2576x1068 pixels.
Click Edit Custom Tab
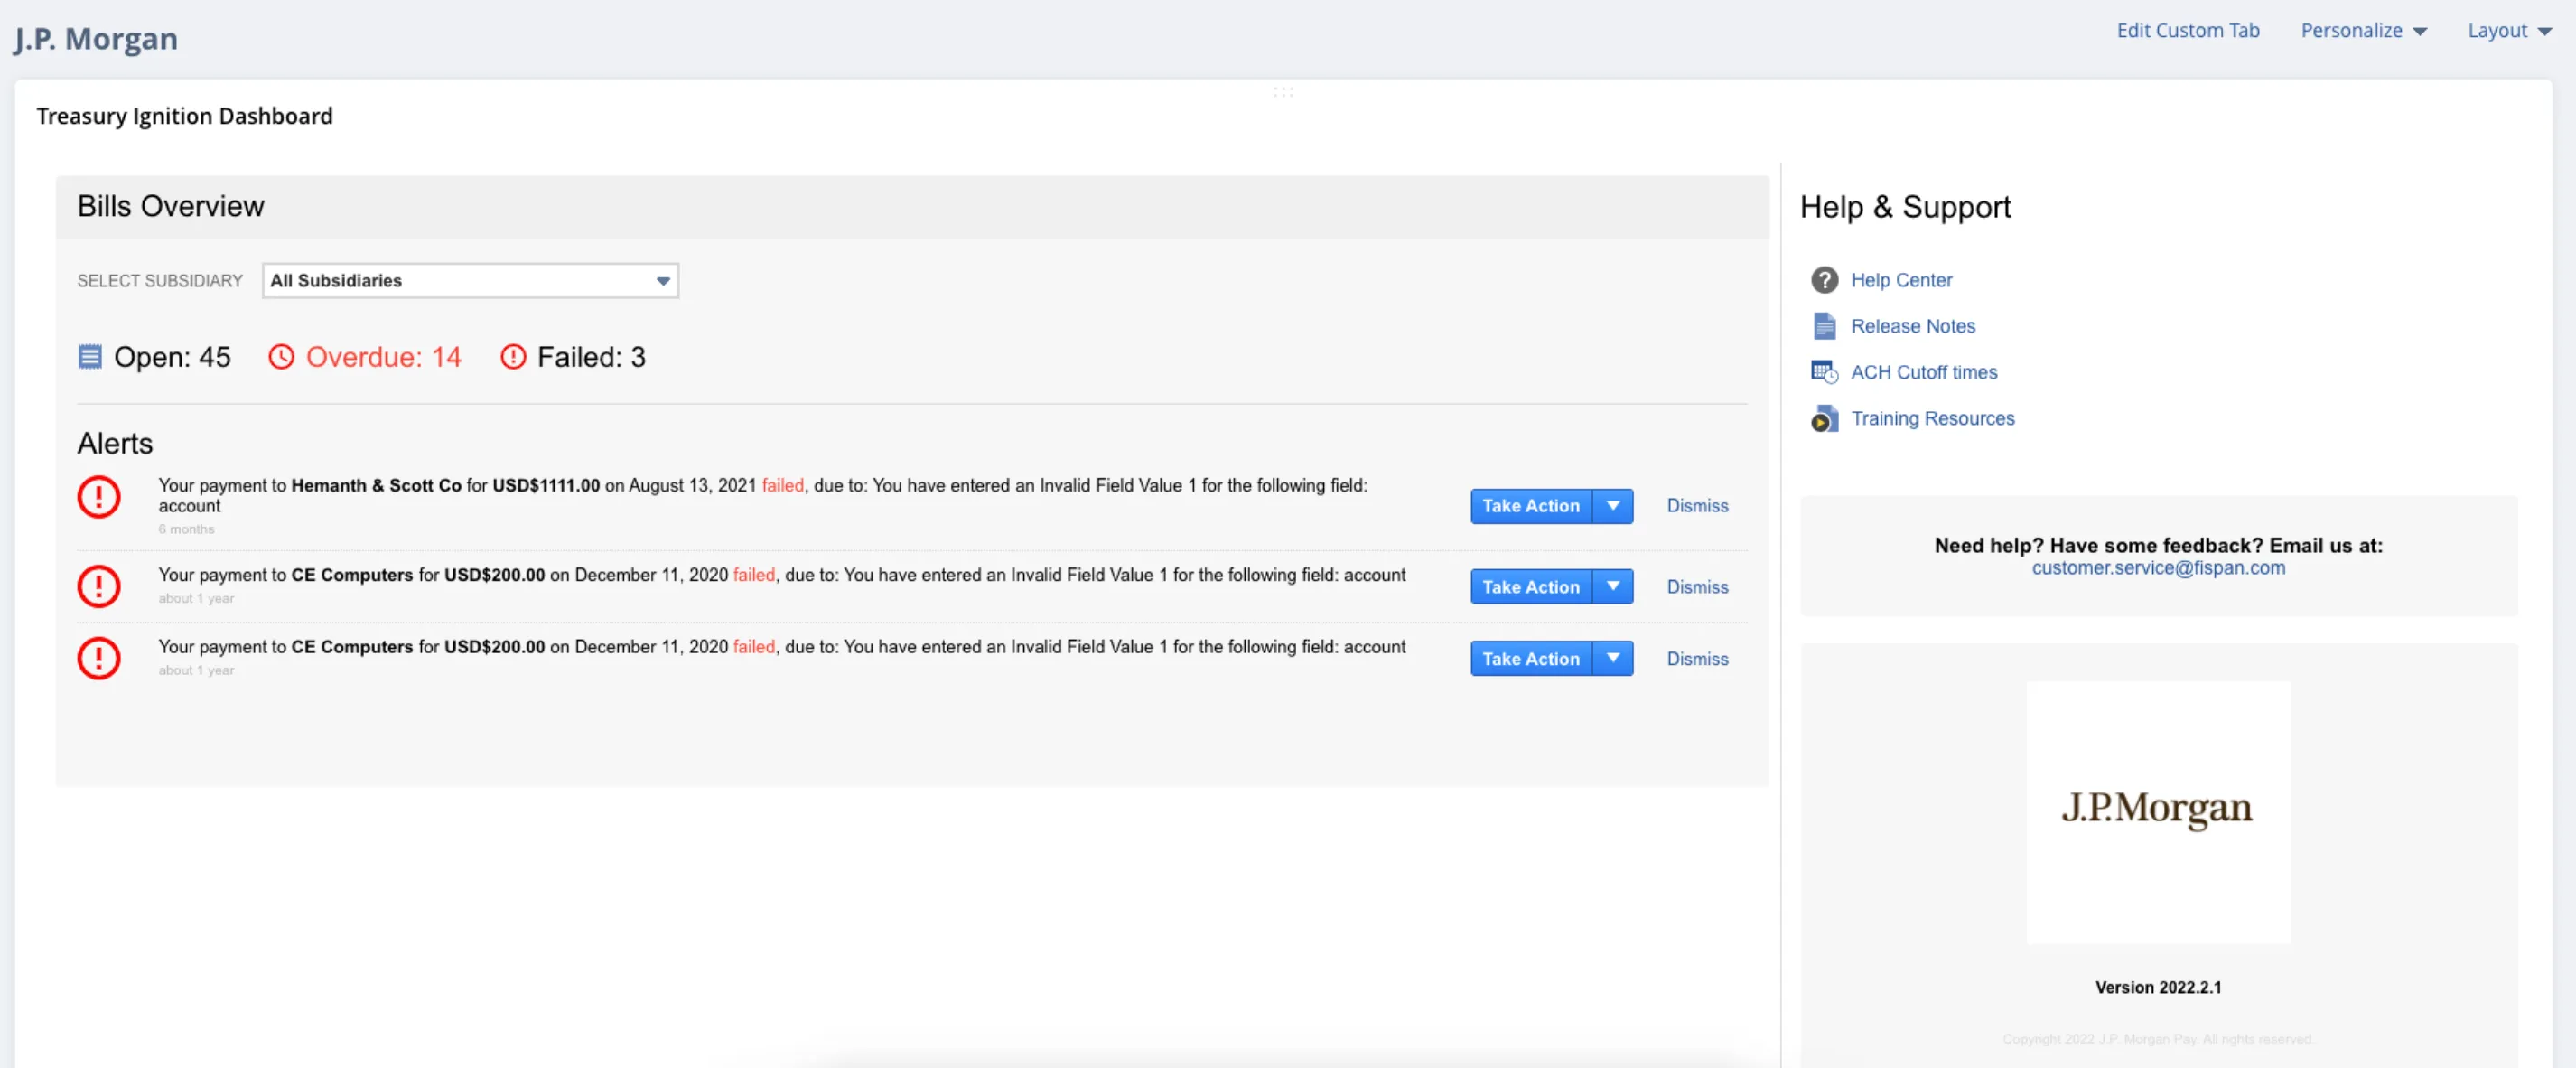[x=2188, y=31]
